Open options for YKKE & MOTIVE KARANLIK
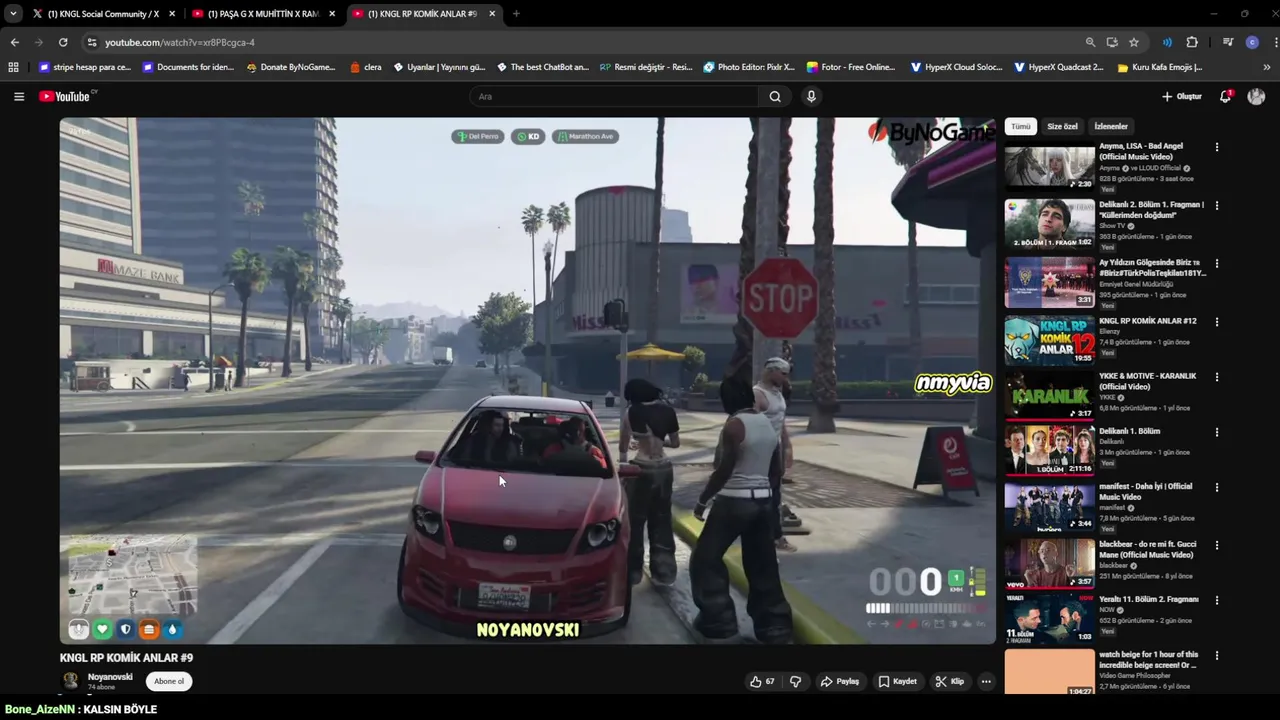This screenshot has width=1280, height=720. pos(1217,377)
